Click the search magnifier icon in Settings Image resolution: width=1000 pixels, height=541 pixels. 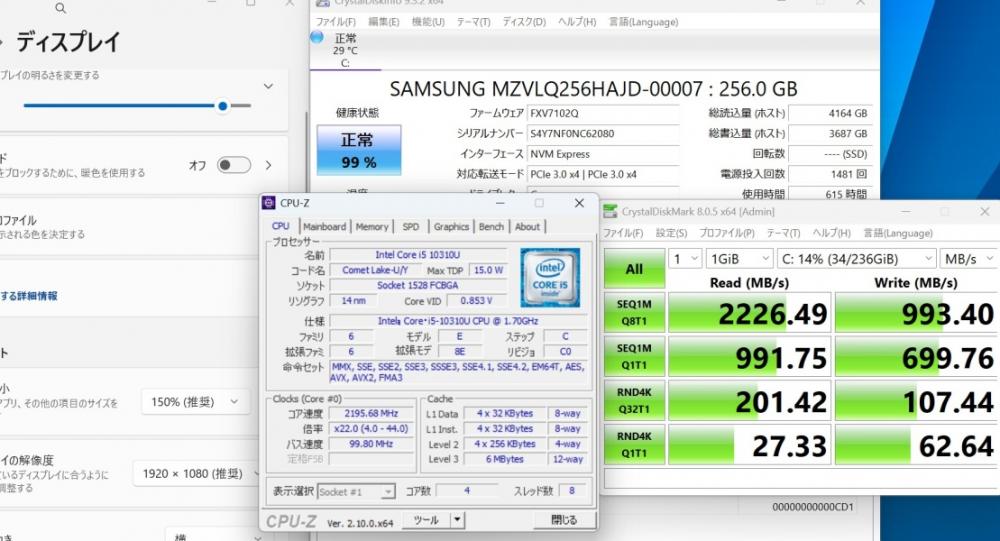(x=61, y=8)
